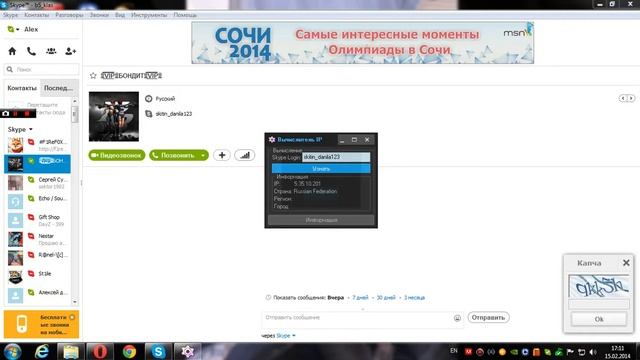This screenshot has height=360, width=640.
Task: Select the Gift Shop contact
Action: (x=38, y=220)
